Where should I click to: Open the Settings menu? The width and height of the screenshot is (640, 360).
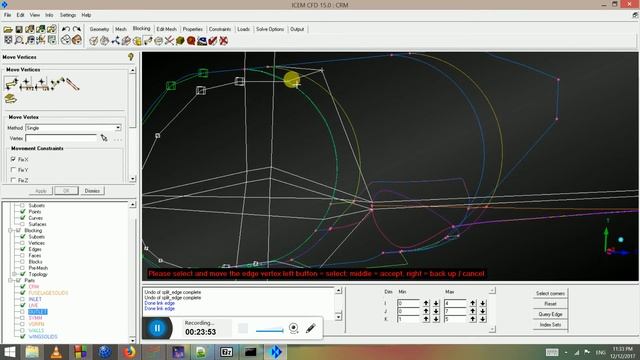[x=68, y=15]
